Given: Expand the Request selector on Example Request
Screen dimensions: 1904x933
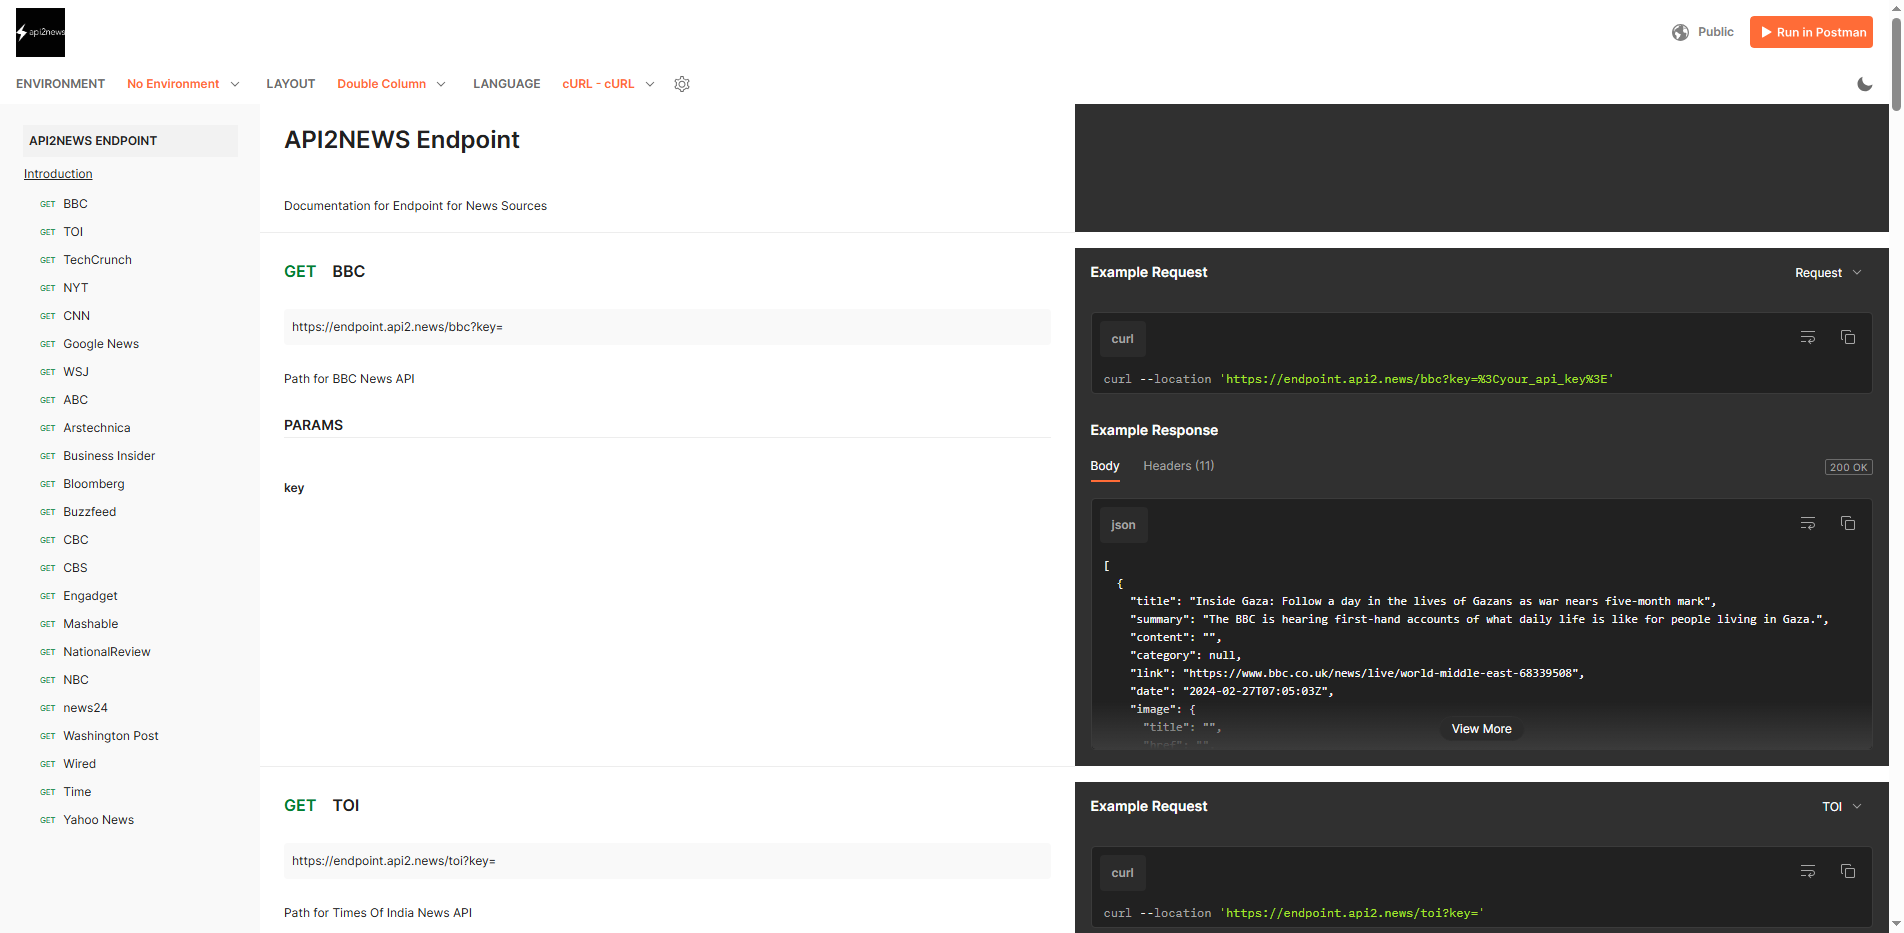Looking at the screenshot, I should pyautogui.click(x=1828, y=272).
